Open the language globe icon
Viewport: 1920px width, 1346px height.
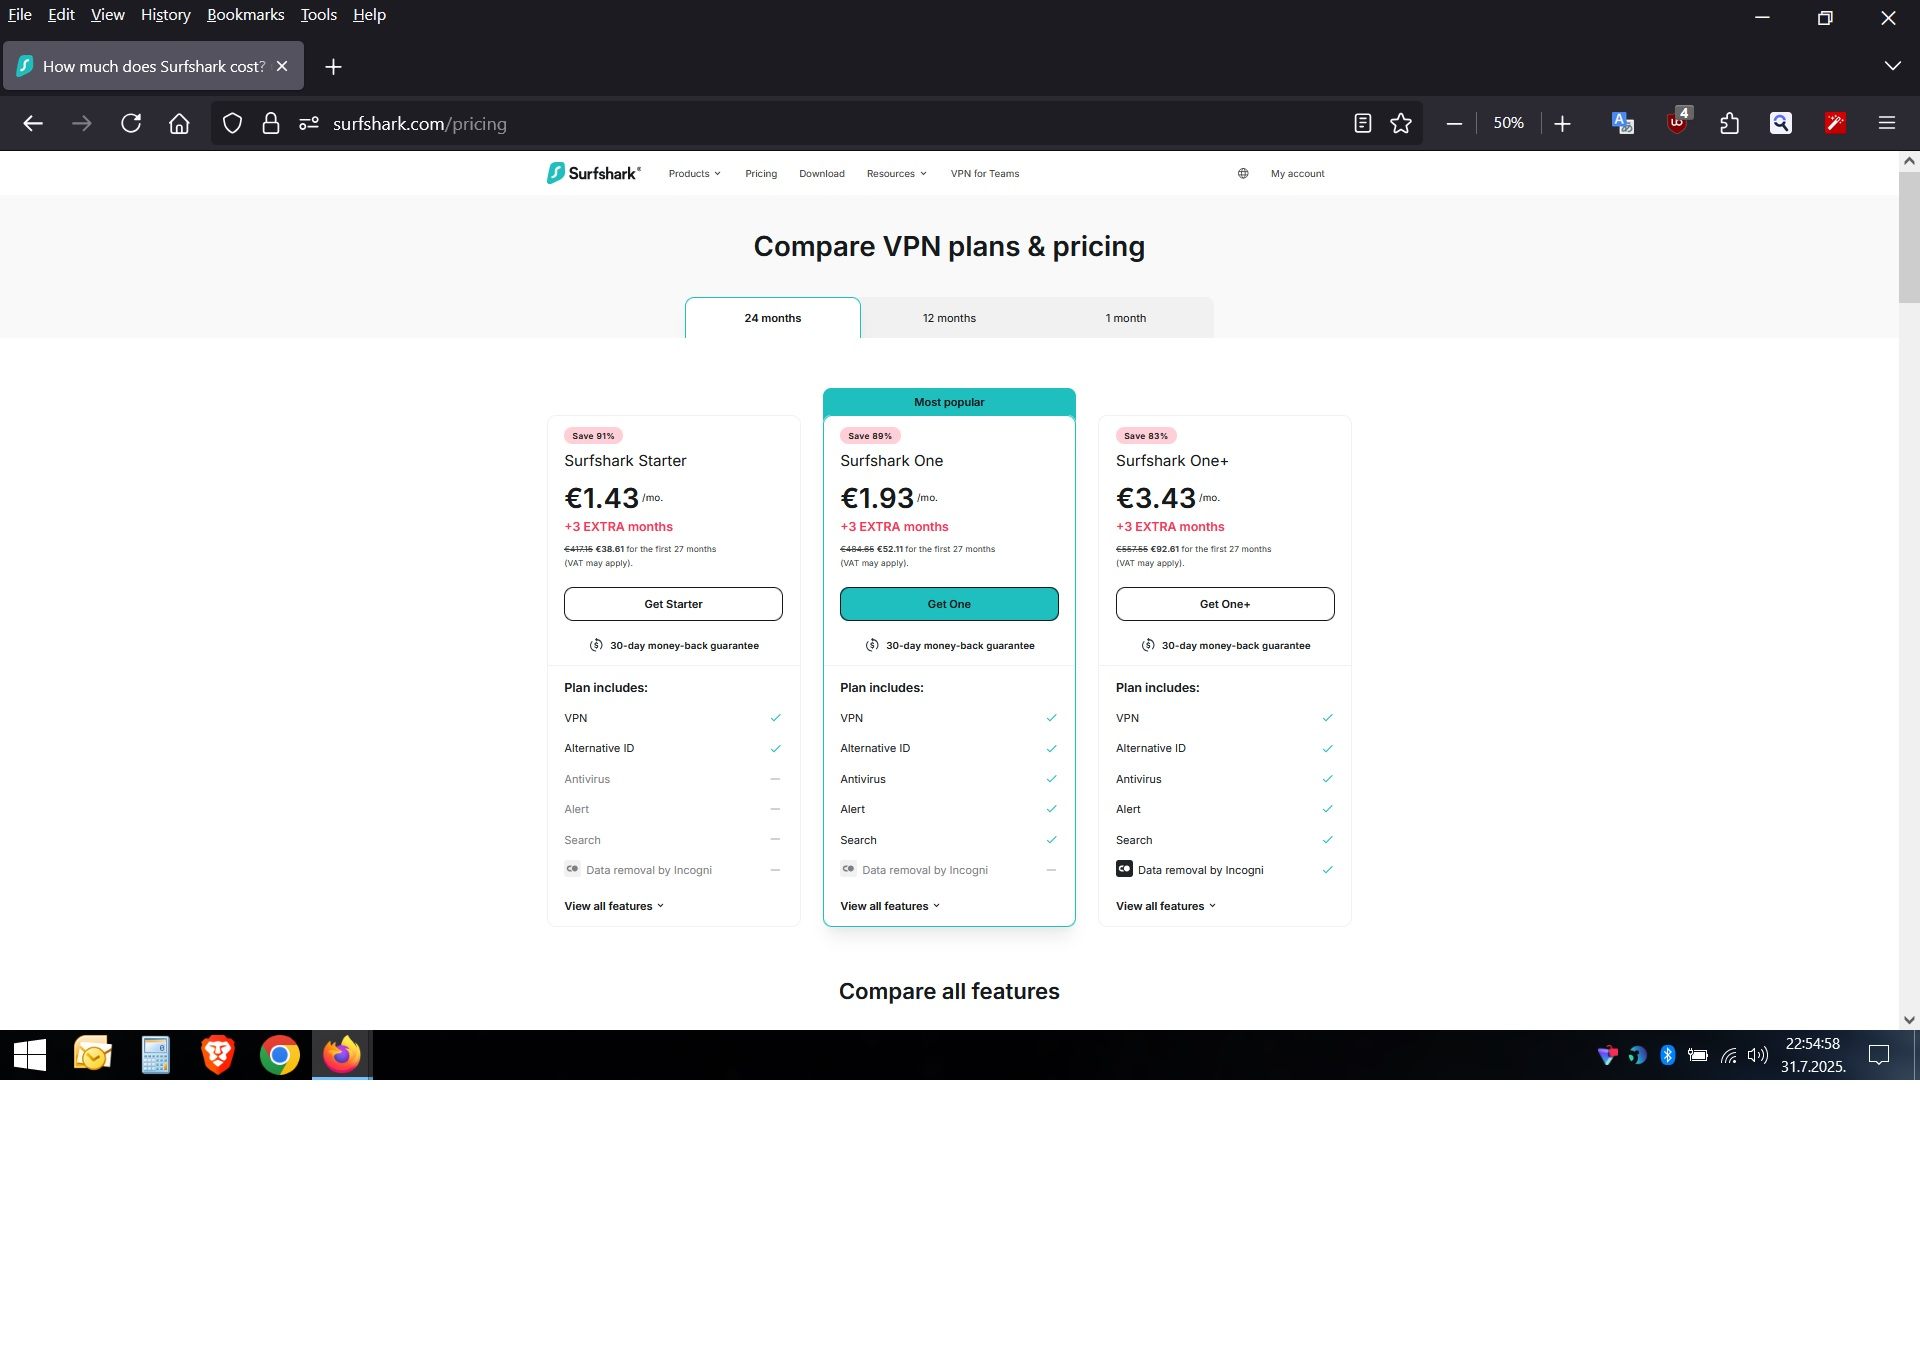(x=1243, y=174)
